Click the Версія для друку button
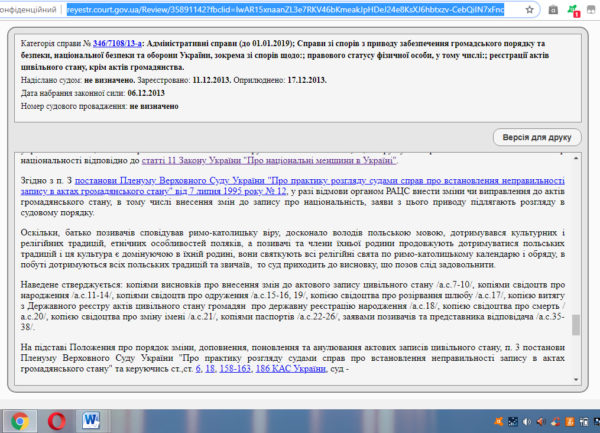Image resolution: width=600 pixels, height=433 pixels. [x=537, y=137]
